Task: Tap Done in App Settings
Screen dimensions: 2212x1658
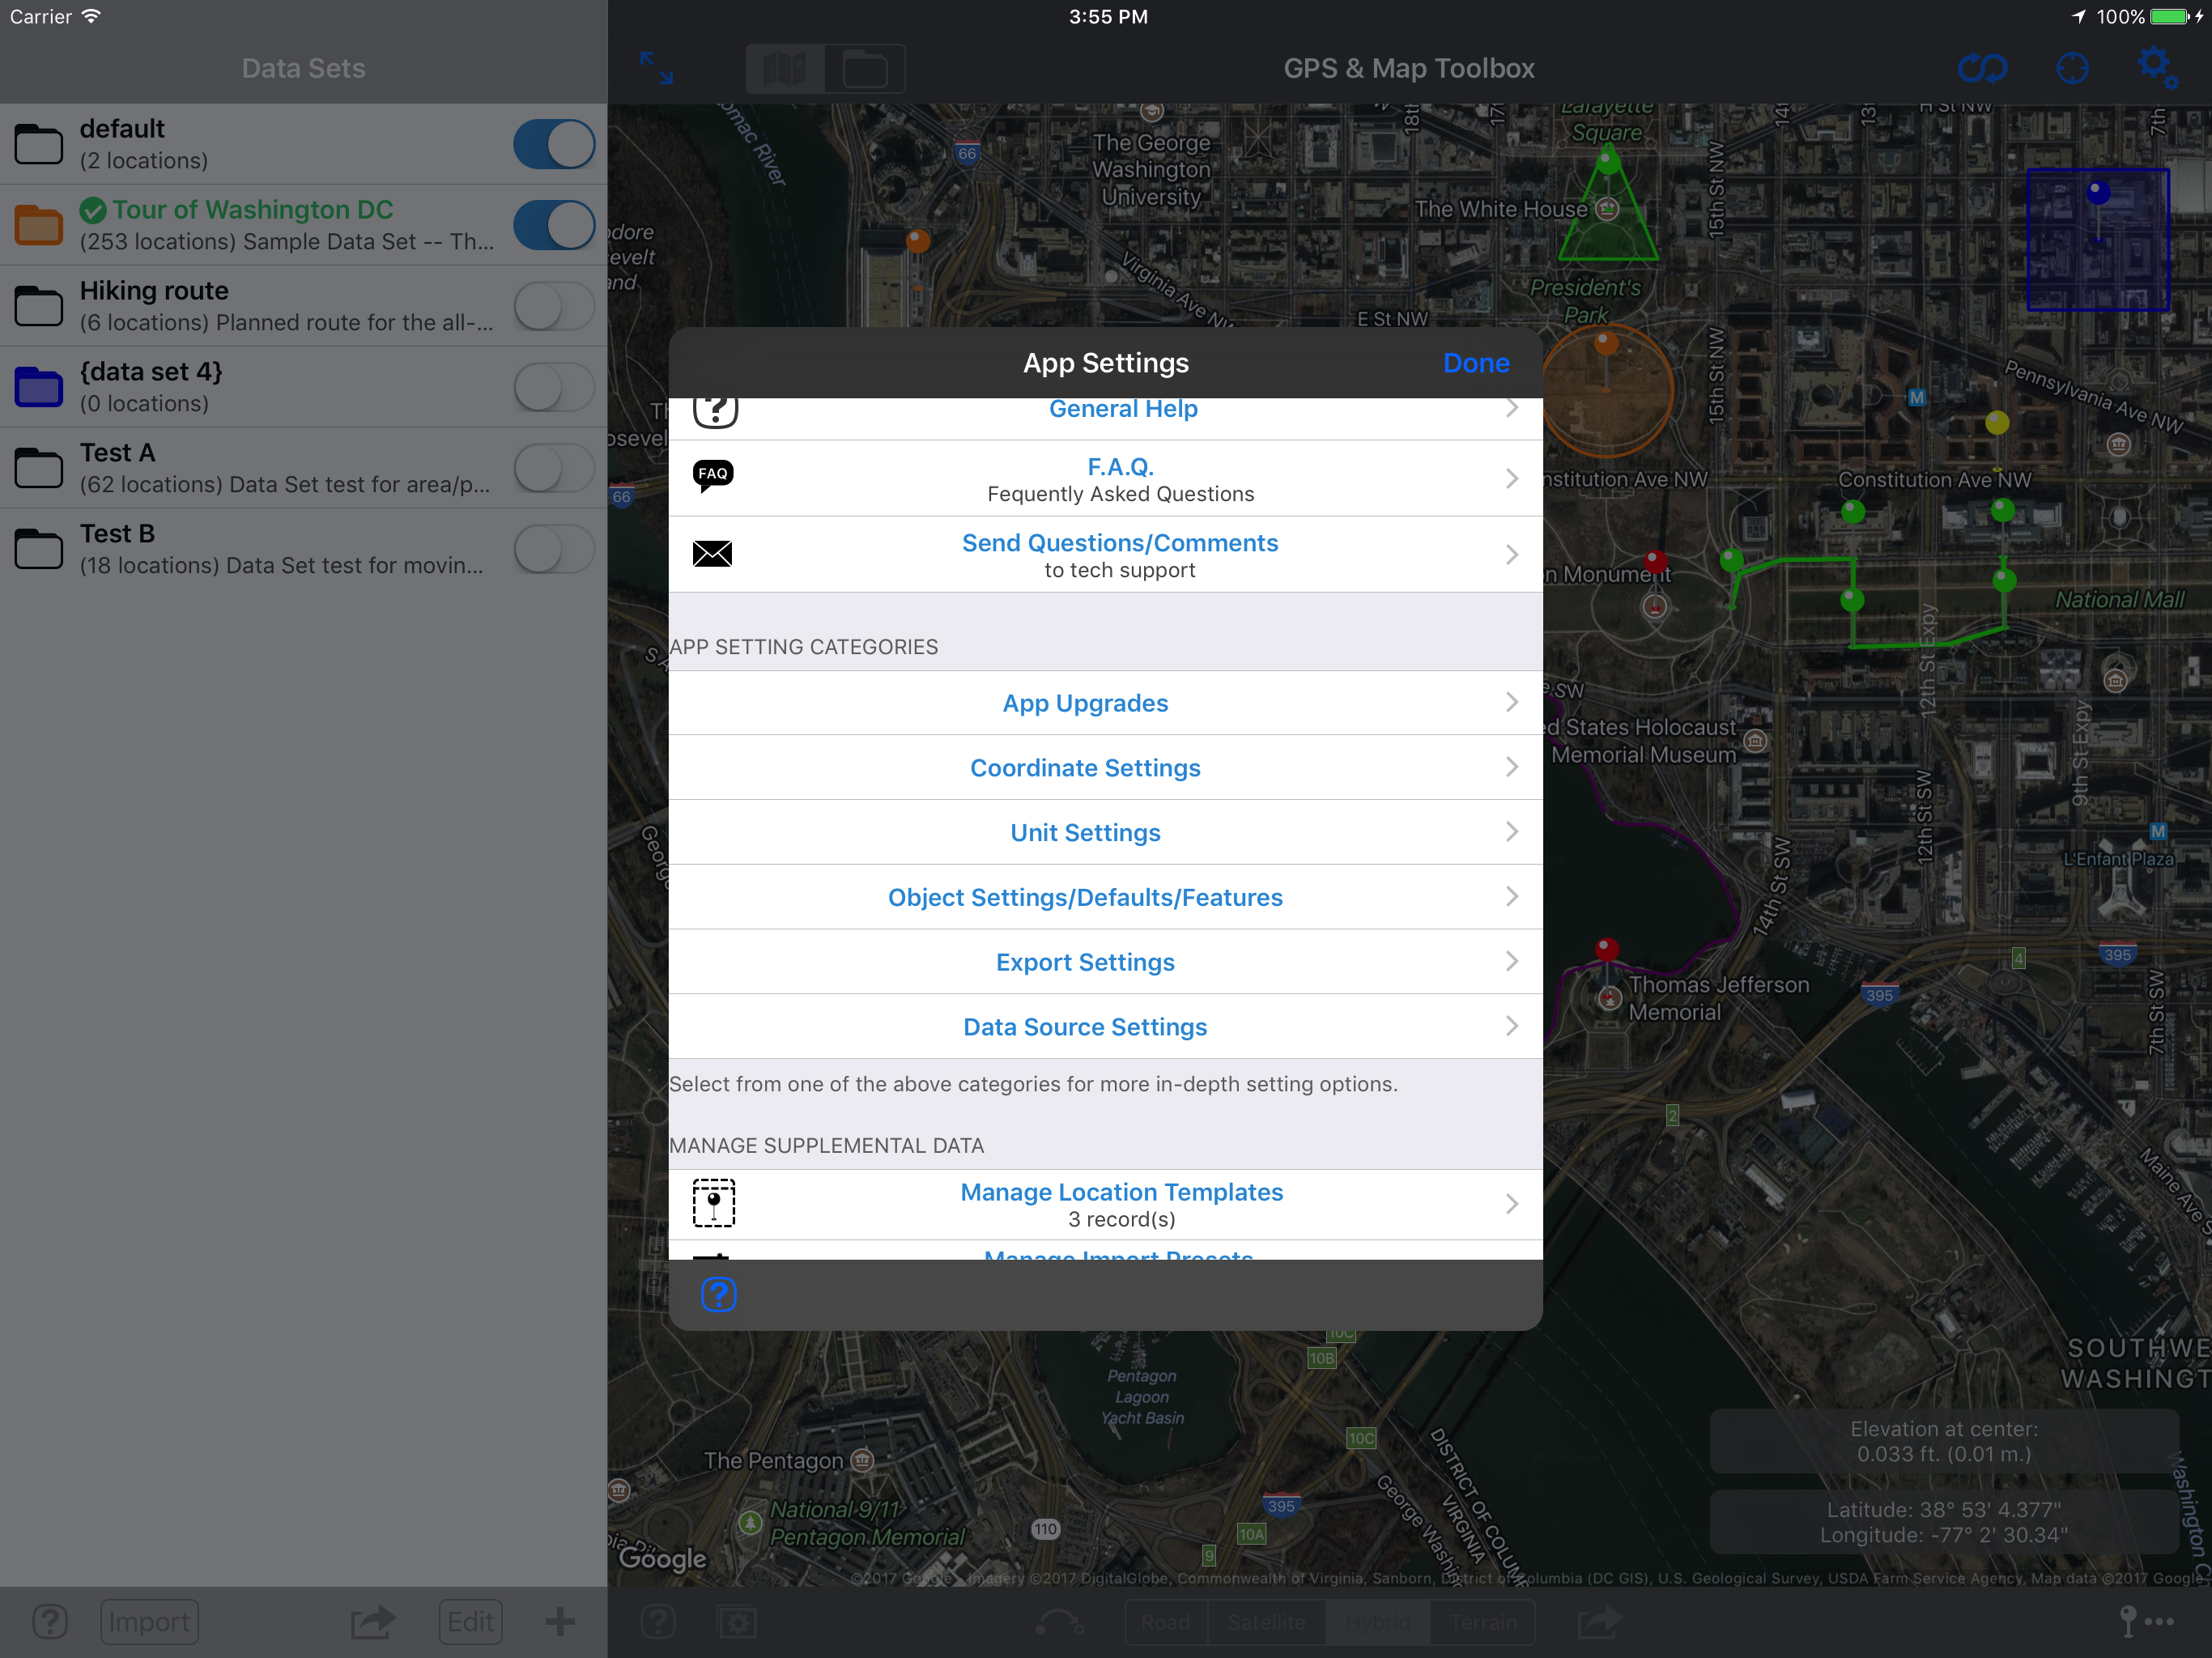Action: click(1476, 363)
